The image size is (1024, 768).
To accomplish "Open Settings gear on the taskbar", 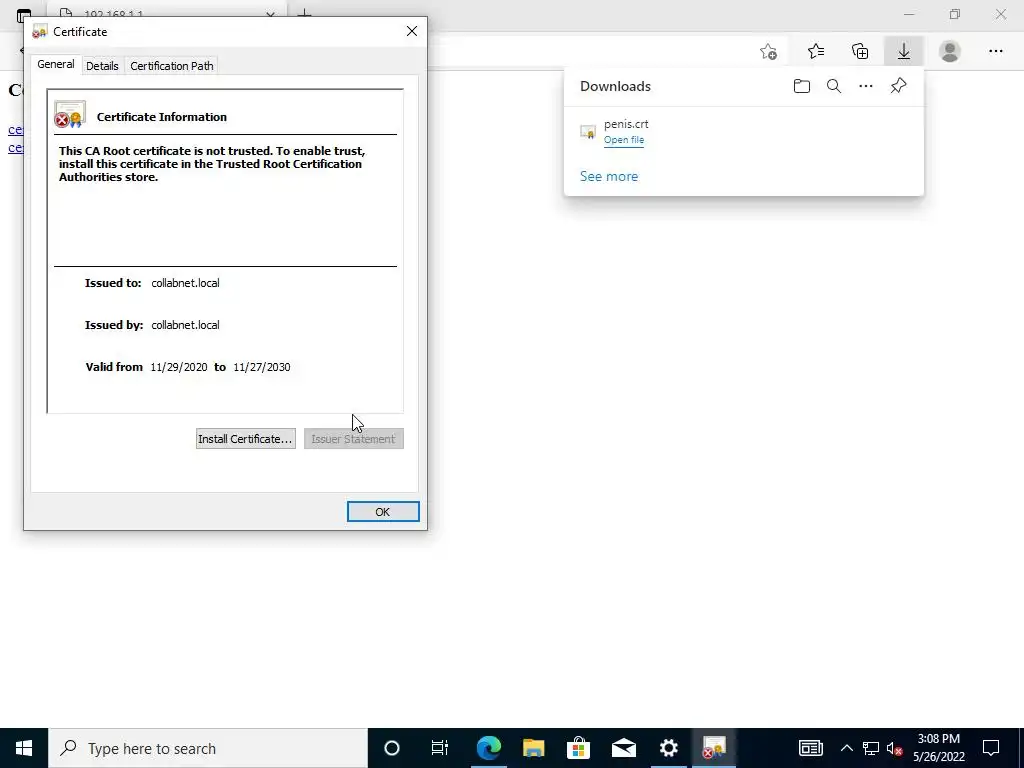I will (x=669, y=748).
